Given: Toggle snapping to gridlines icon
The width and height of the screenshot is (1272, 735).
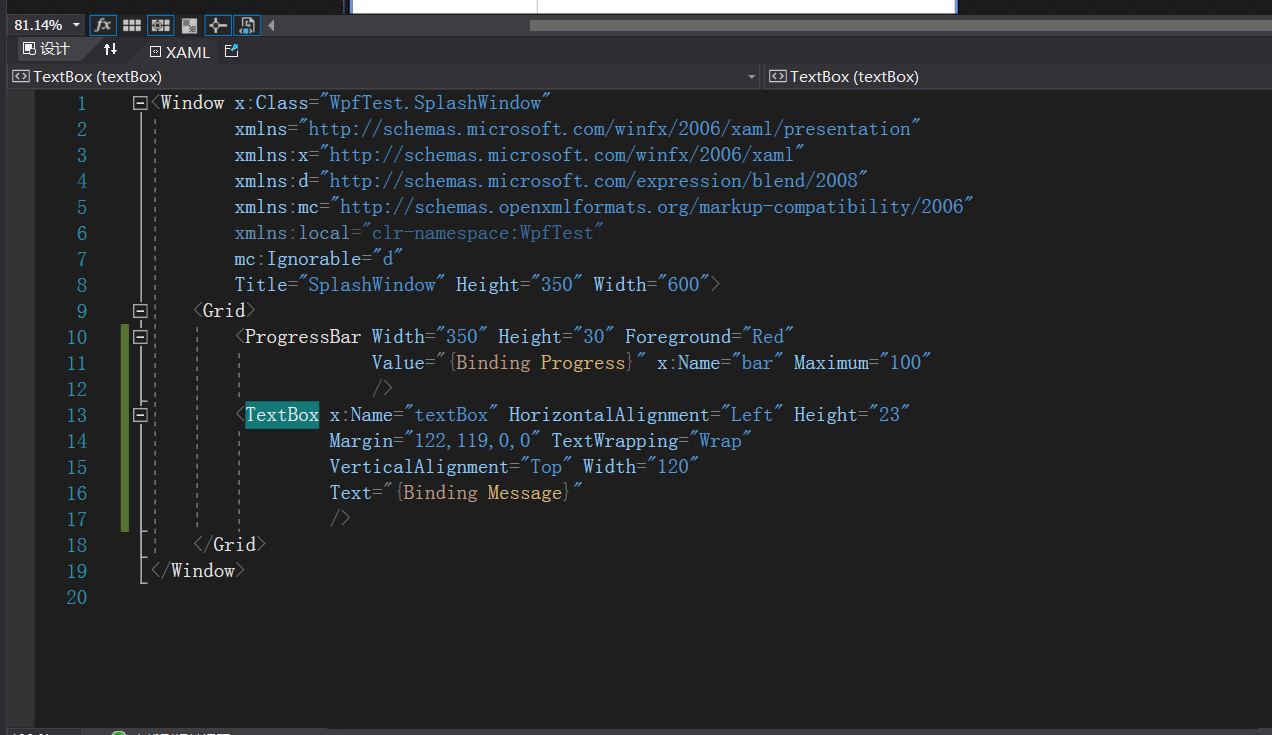Looking at the screenshot, I should pos(159,25).
